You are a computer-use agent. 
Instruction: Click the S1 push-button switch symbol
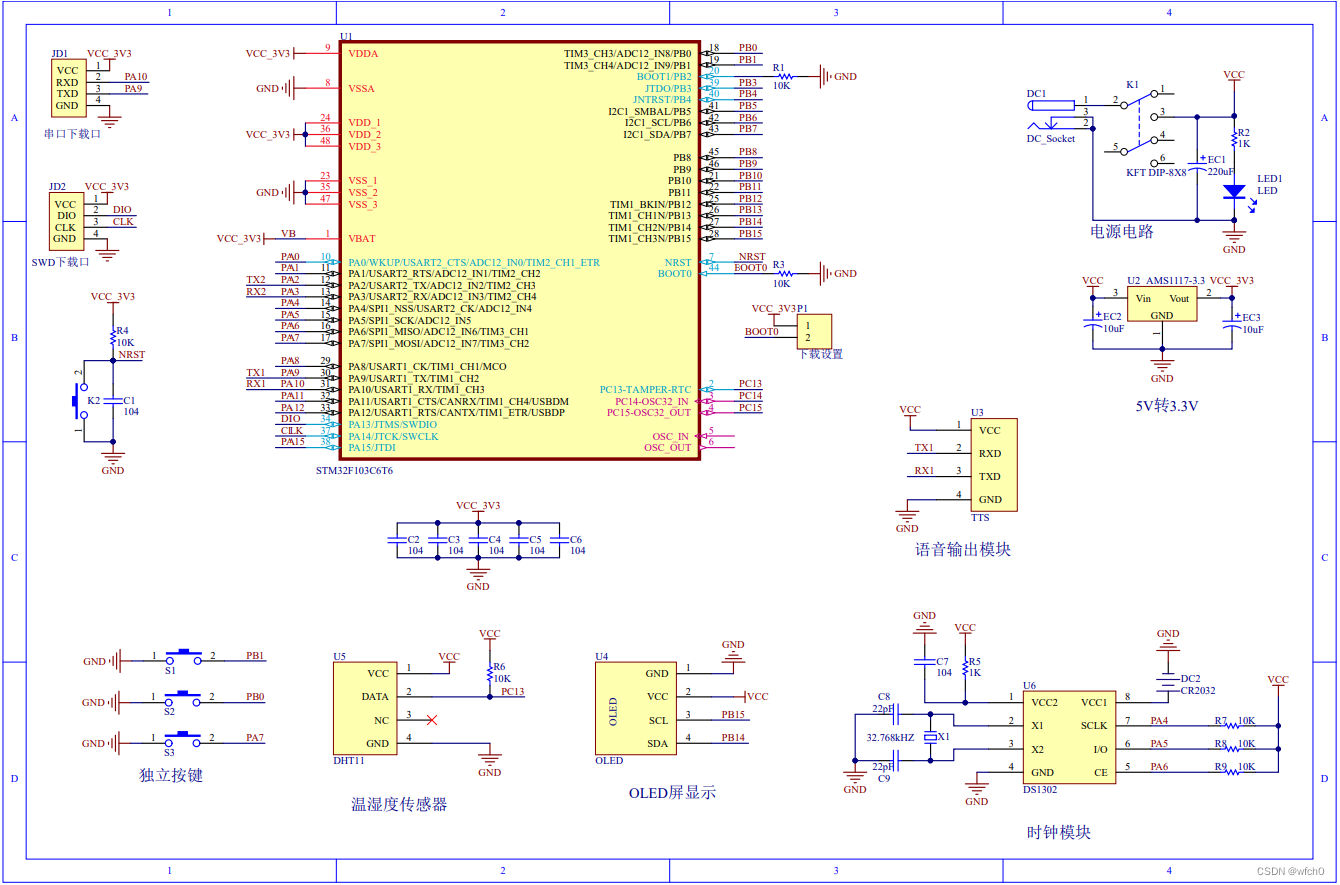tap(184, 656)
